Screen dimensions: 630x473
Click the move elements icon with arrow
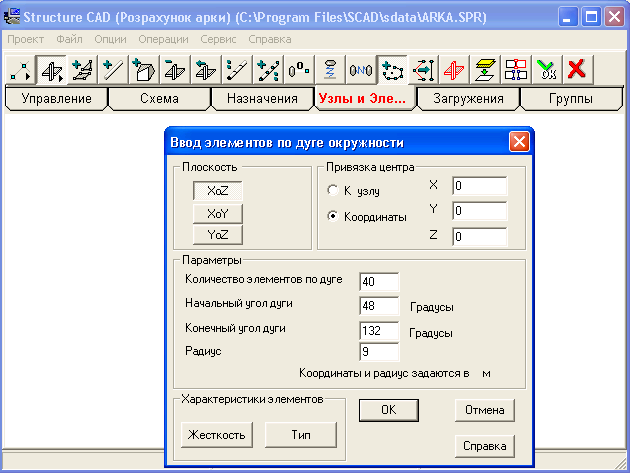click(206, 70)
